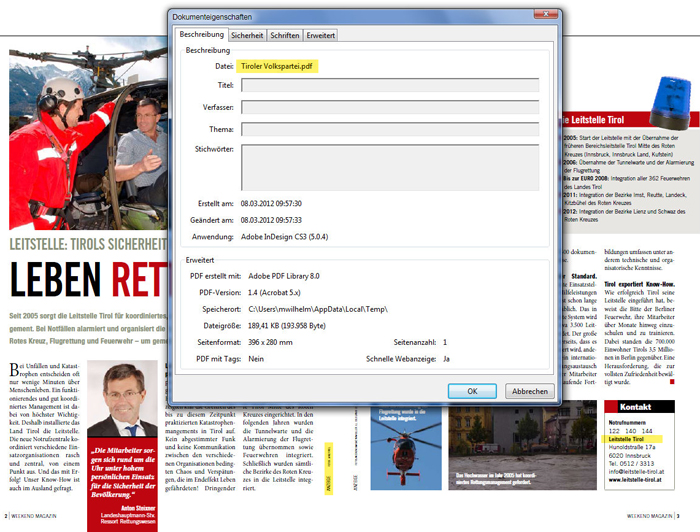Click the Anton Steixner name caption
The image size is (700, 532).
(x=138, y=508)
